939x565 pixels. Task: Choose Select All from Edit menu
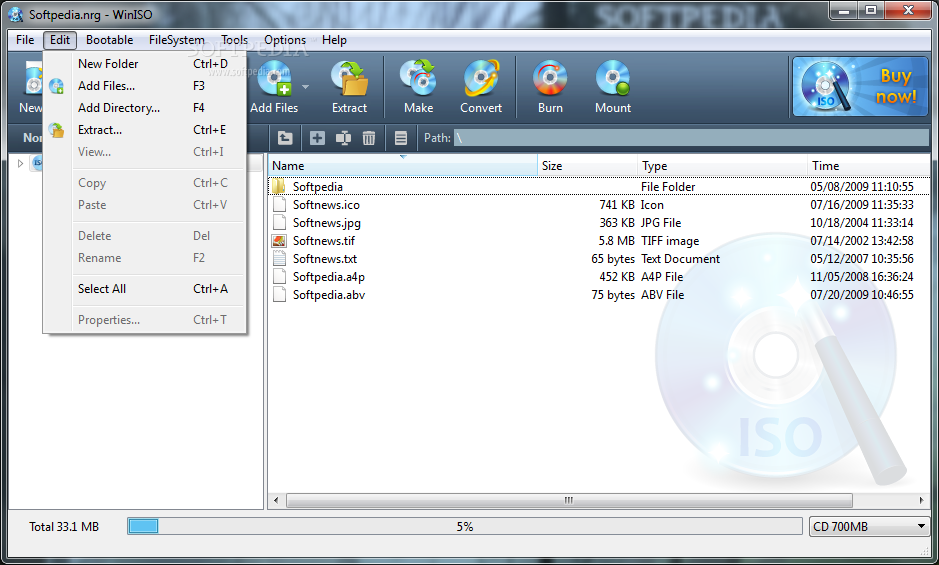(146, 289)
